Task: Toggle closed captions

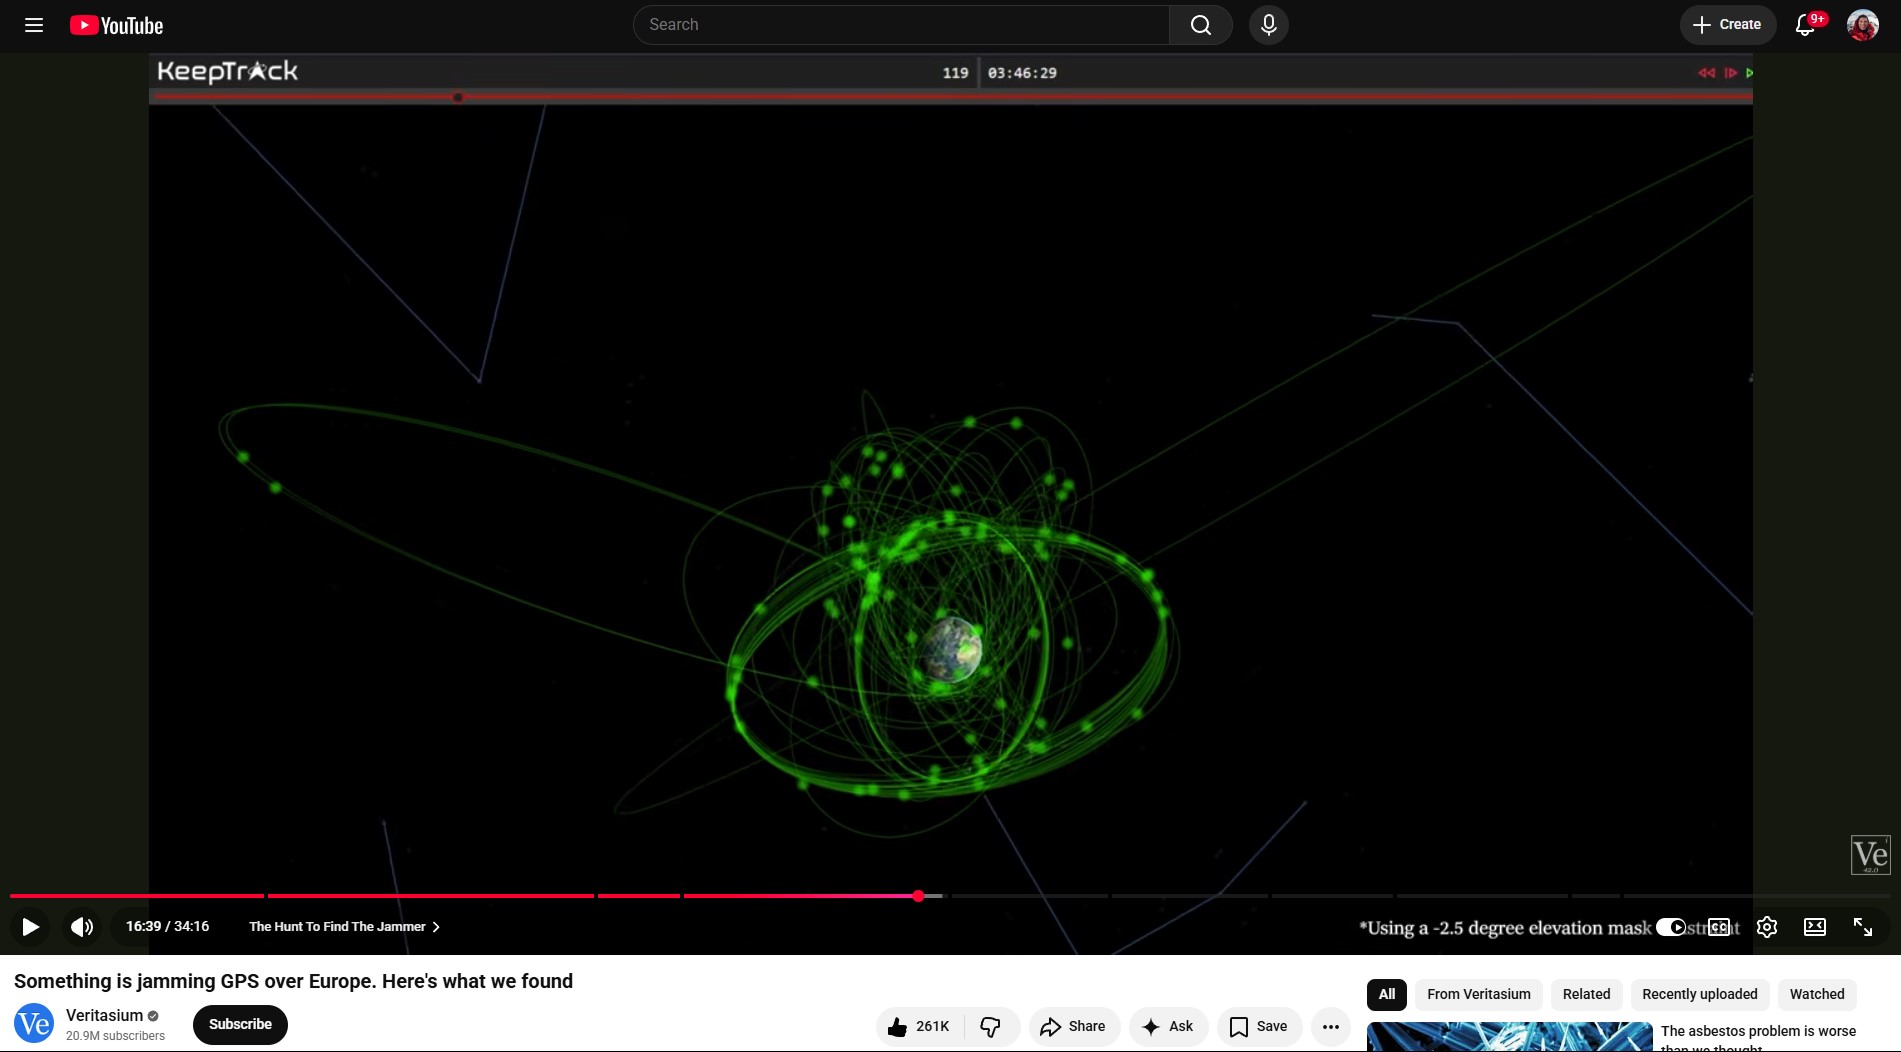Action: pos(1719,927)
